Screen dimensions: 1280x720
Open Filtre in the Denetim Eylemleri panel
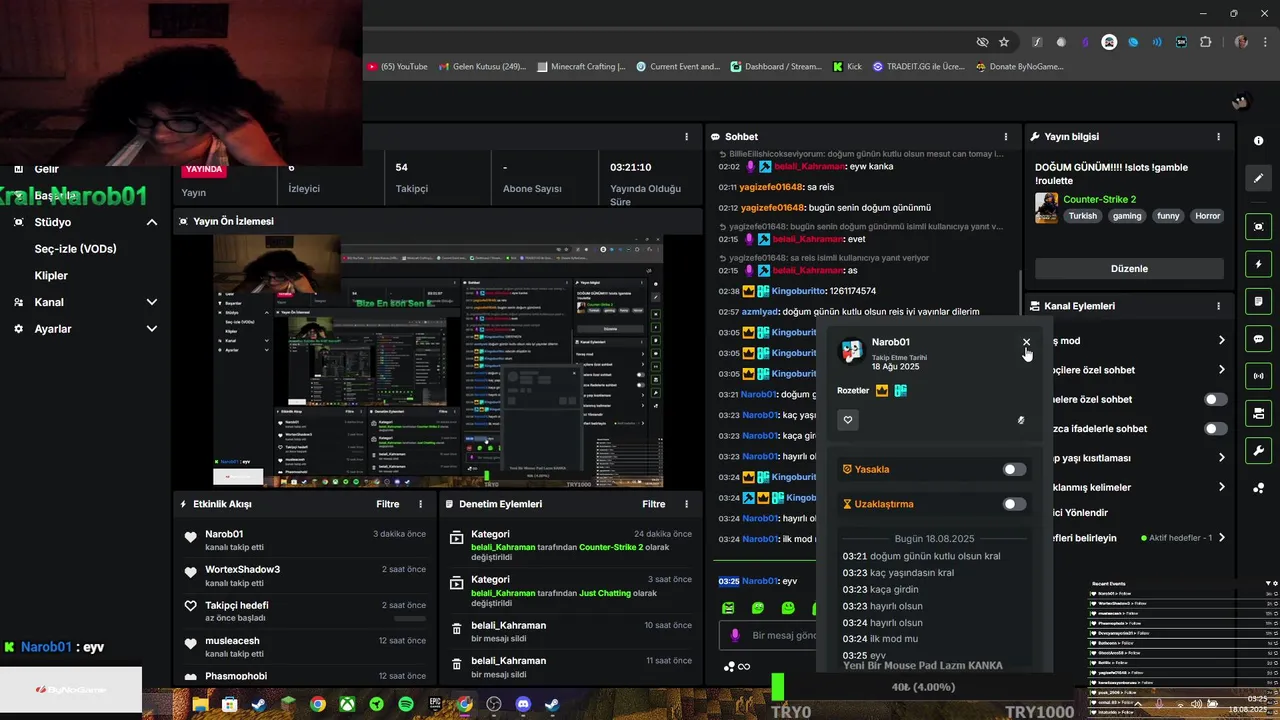653,504
